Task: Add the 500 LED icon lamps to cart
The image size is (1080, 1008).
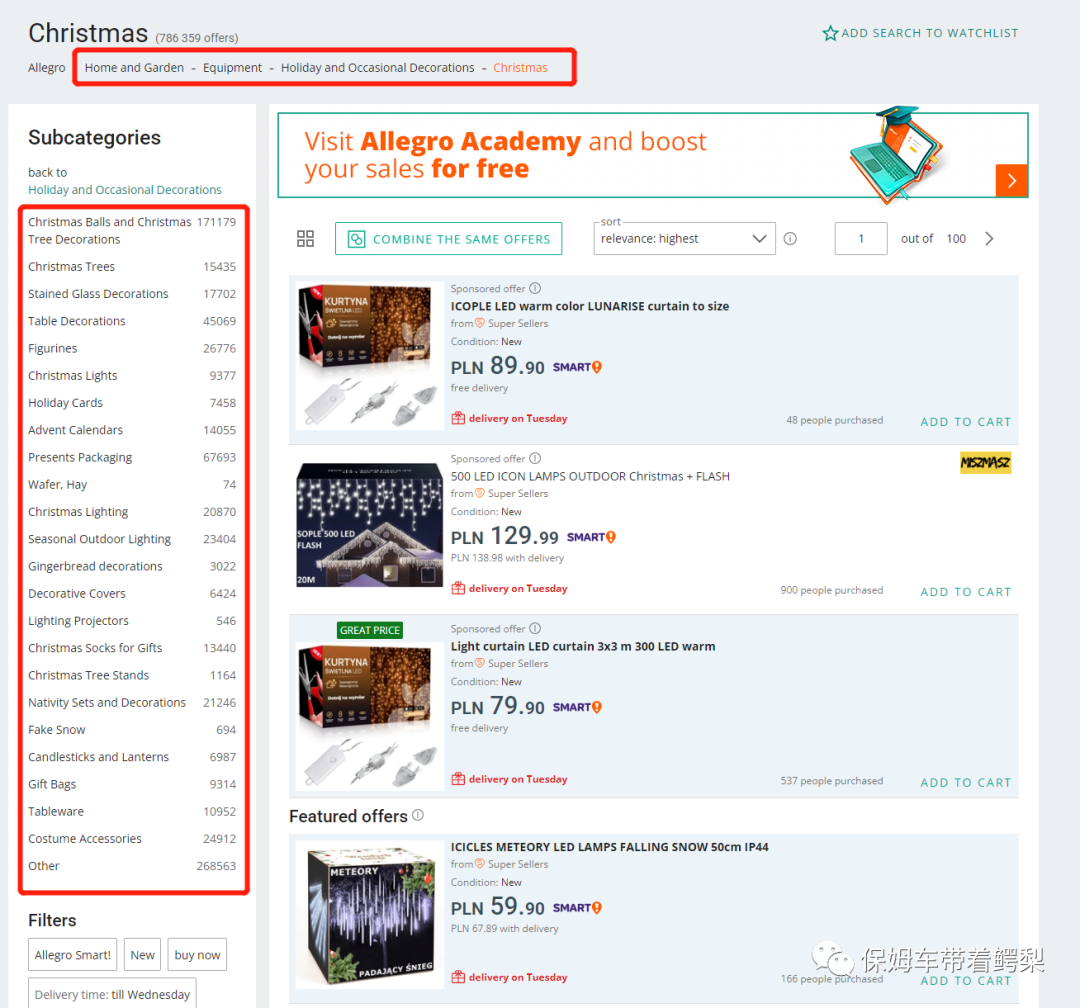Action: point(965,591)
